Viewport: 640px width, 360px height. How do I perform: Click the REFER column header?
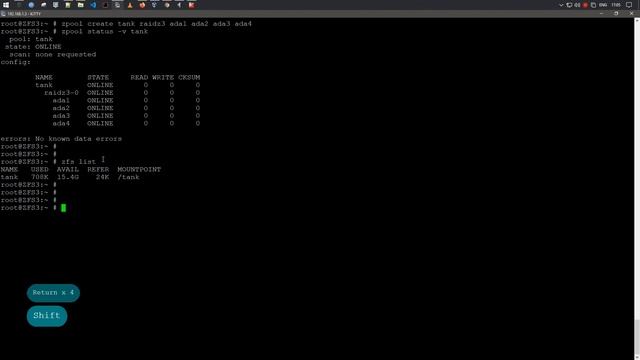click(98, 169)
